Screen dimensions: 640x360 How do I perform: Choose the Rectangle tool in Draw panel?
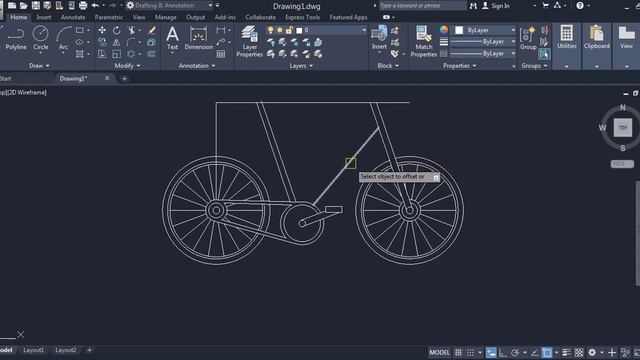point(80,30)
